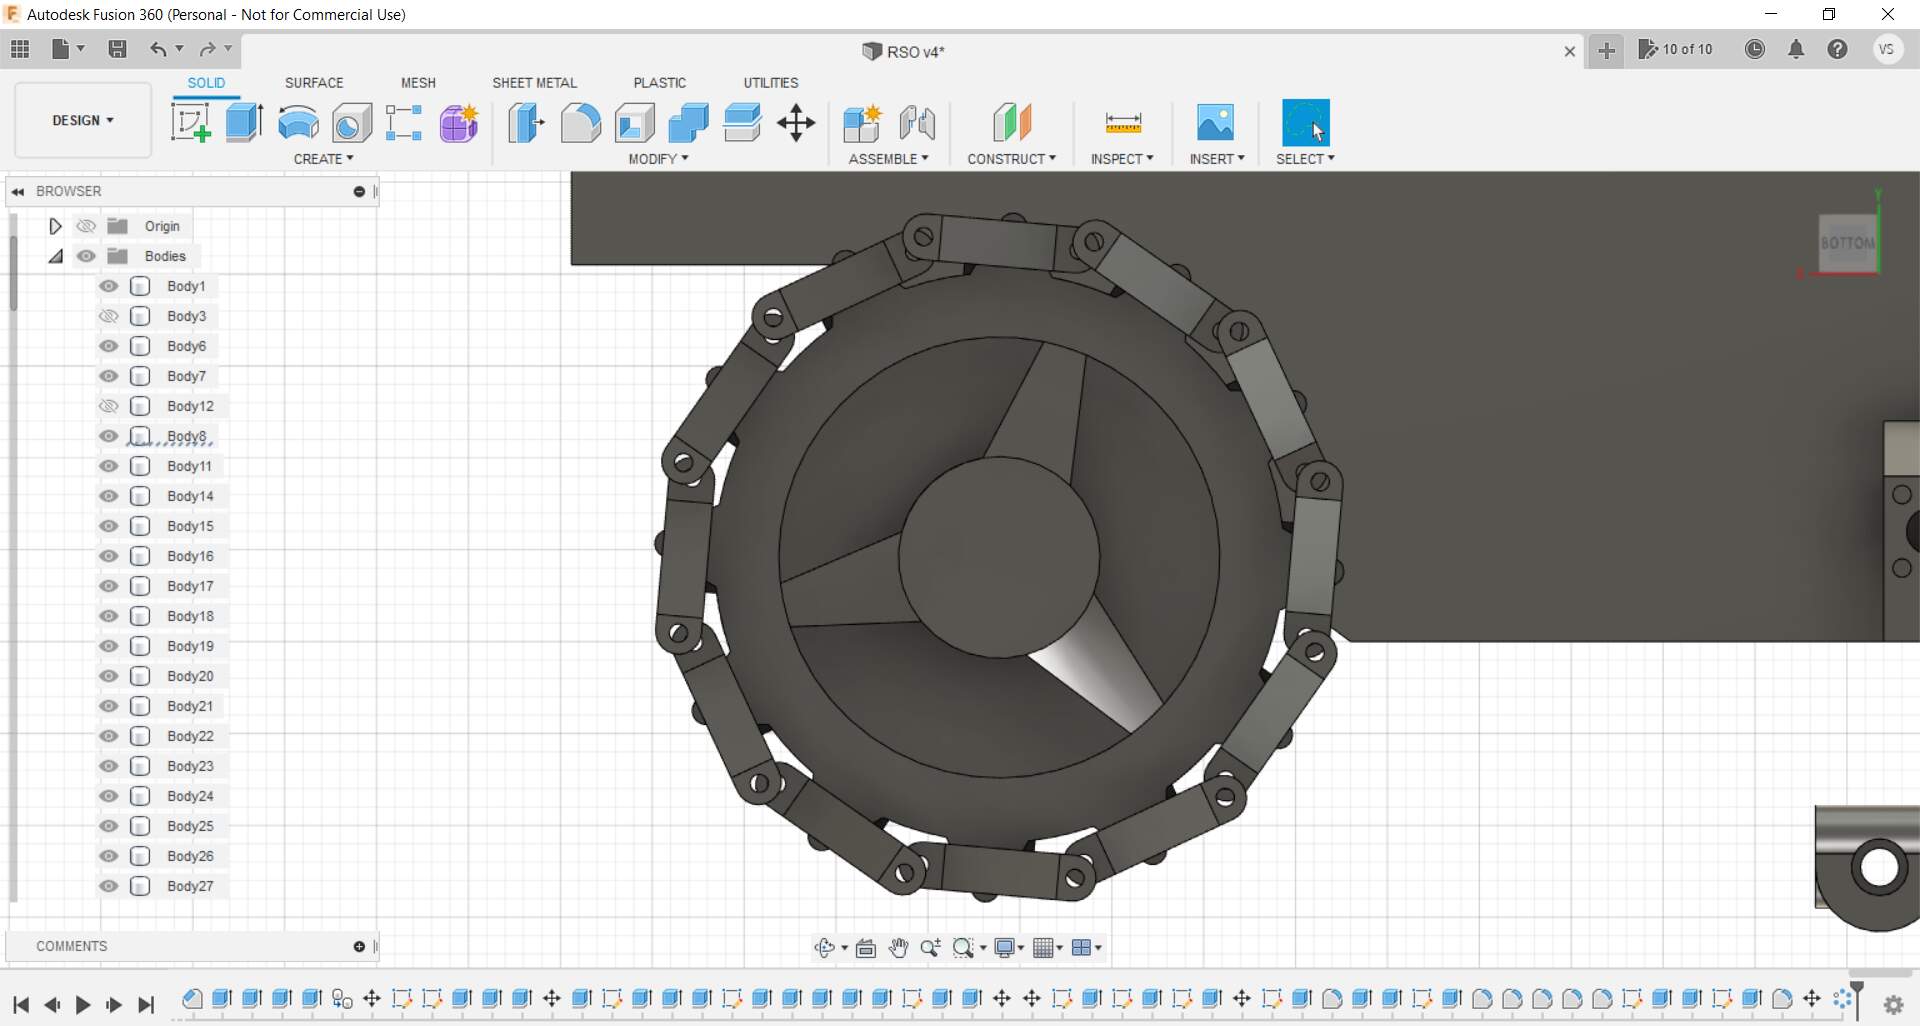Select the Fillet tool in Modify

click(580, 123)
